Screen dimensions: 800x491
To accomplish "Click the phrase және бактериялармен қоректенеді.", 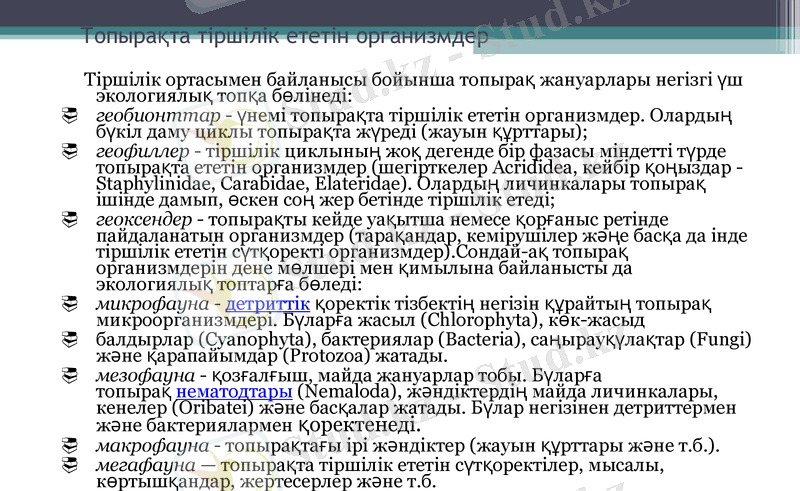I will (x=258, y=425).
